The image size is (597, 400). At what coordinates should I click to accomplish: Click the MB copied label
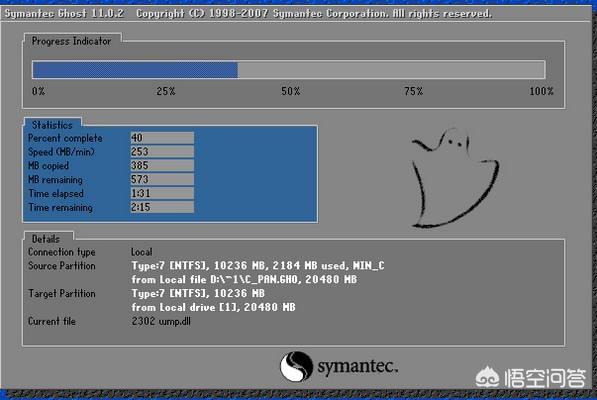48,166
